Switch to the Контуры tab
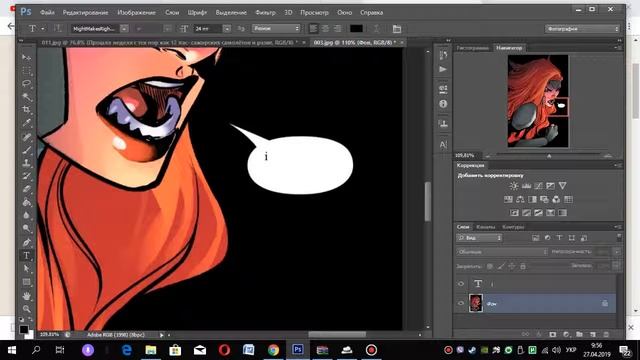 point(513,227)
